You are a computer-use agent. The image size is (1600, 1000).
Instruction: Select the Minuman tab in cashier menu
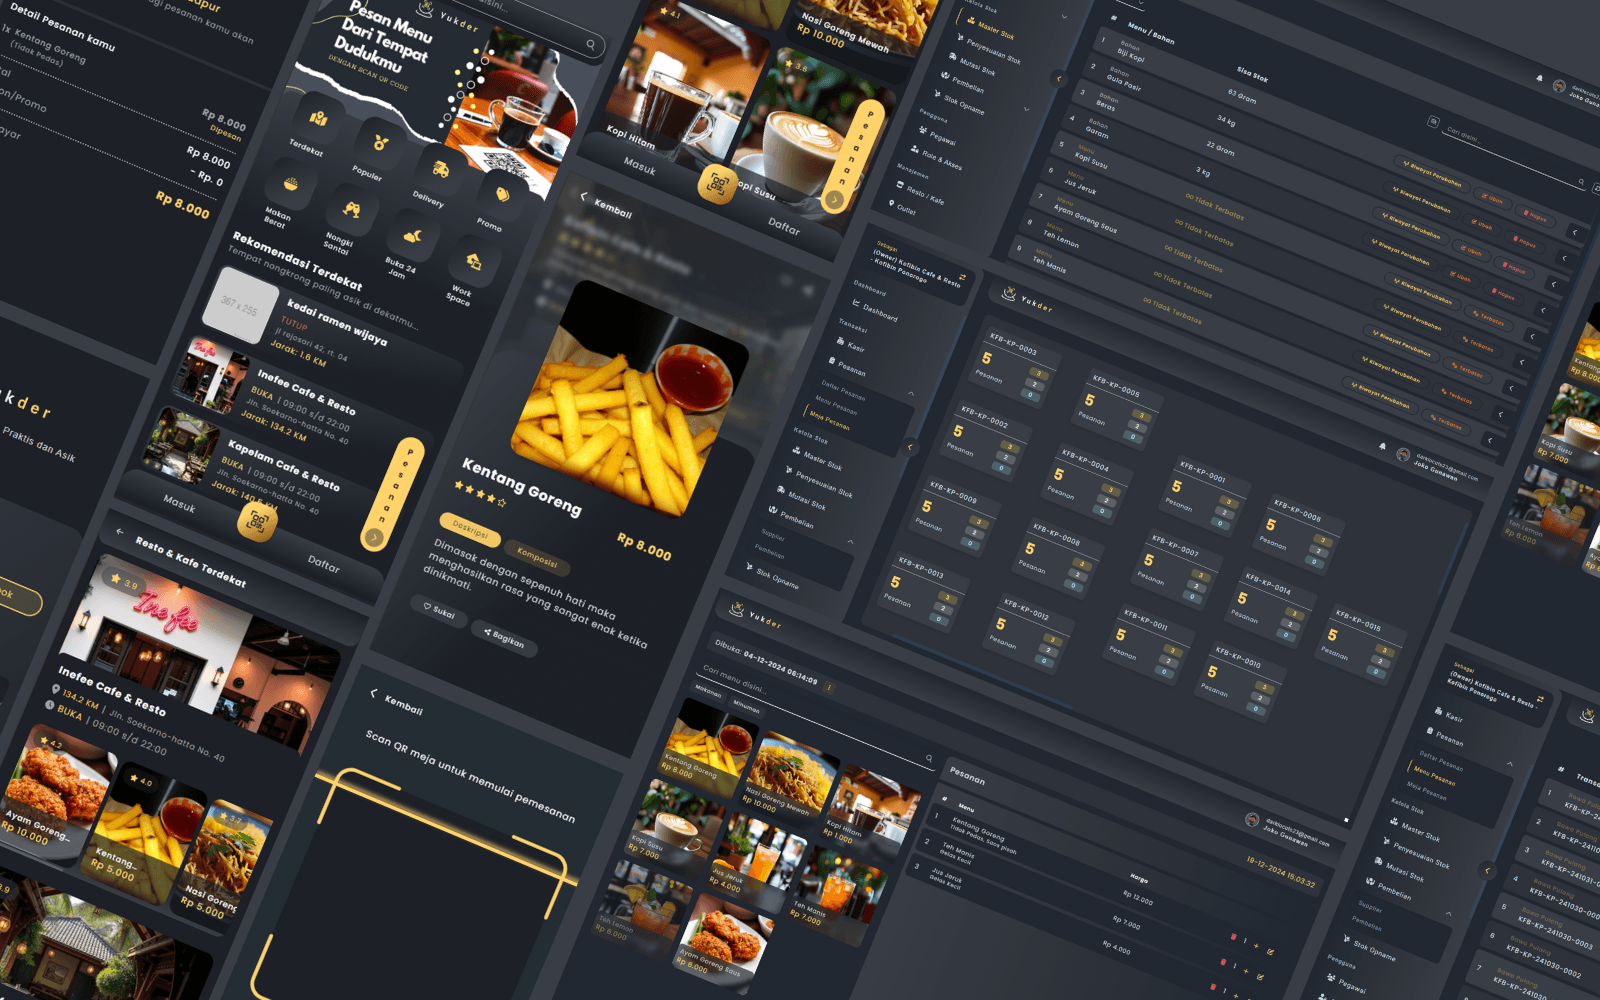746,707
